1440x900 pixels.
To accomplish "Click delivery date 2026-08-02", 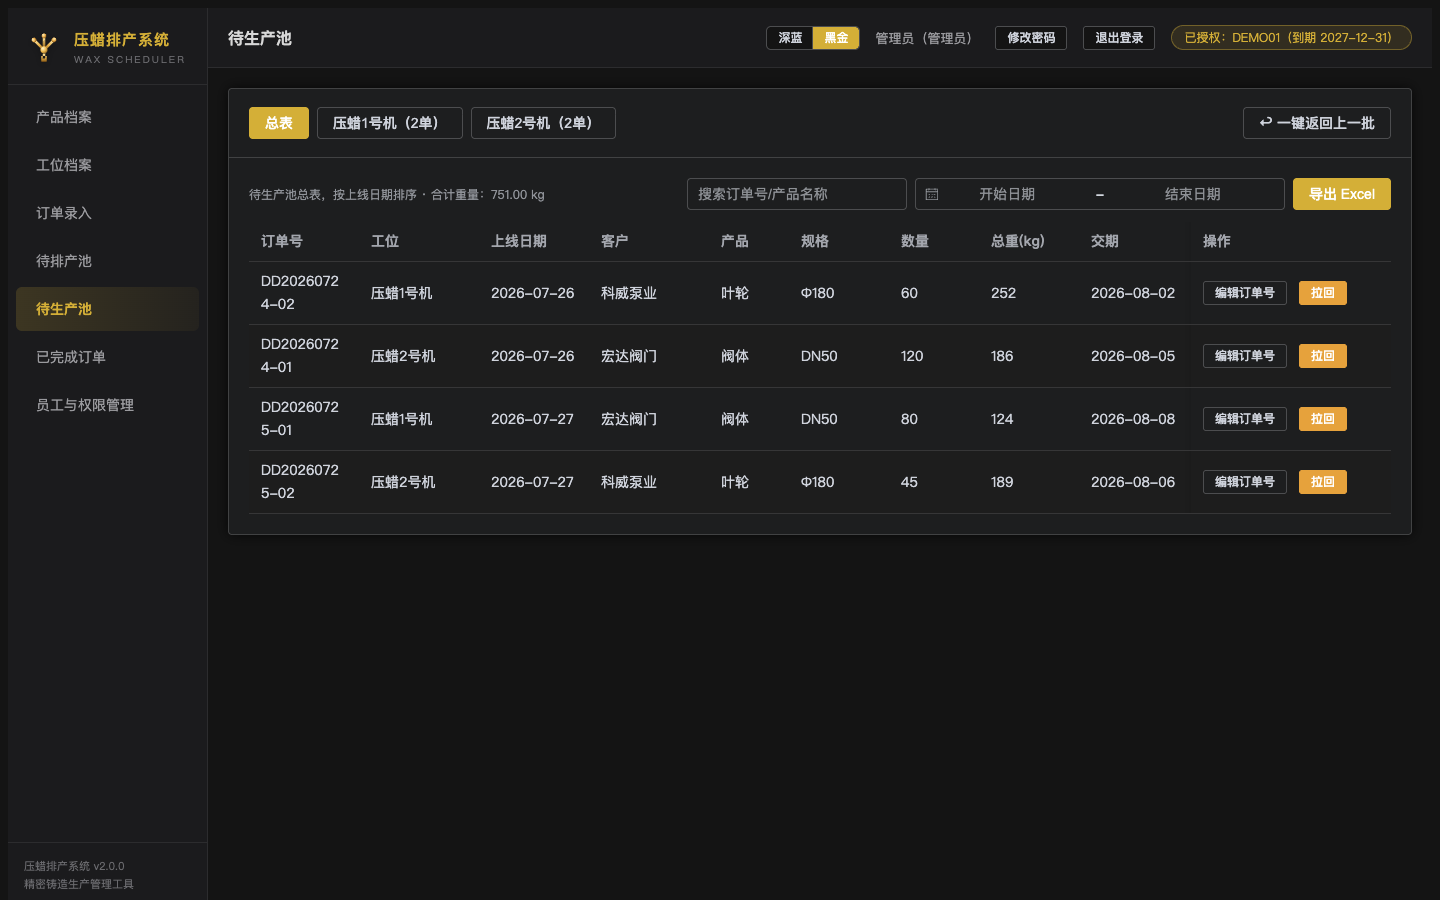I will (1133, 293).
